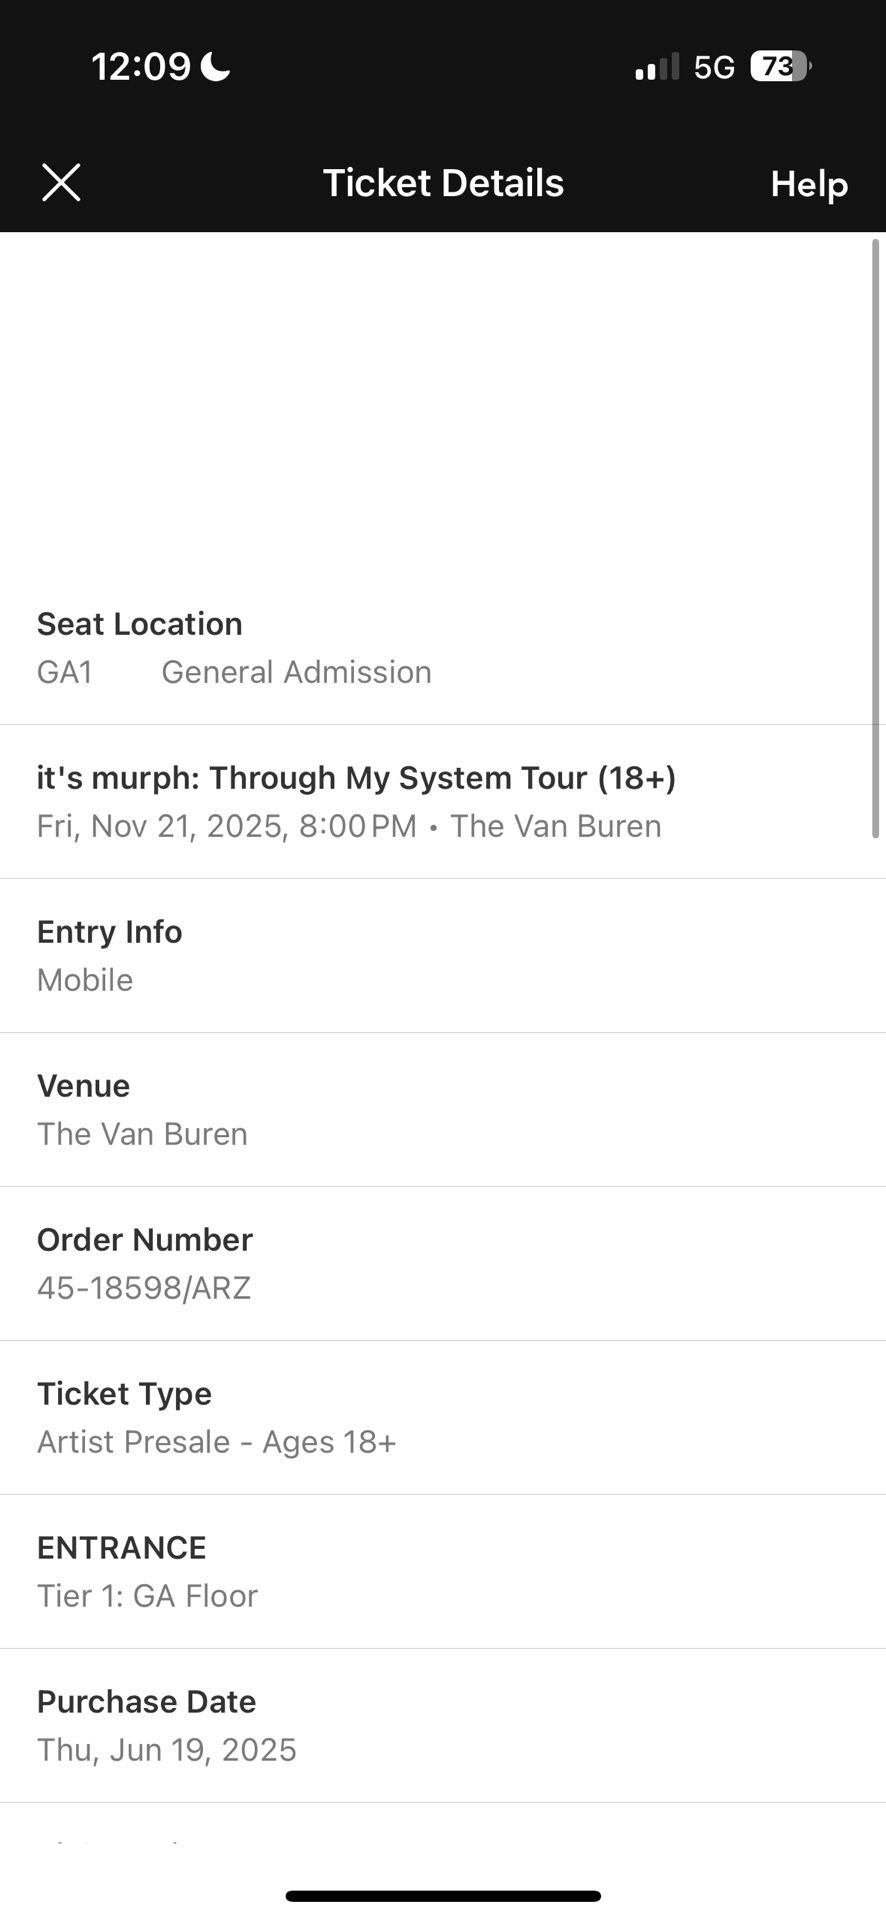Tap the Ticket Details header title
The height and width of the screenshot is (1920, 886).
[443, 184]
